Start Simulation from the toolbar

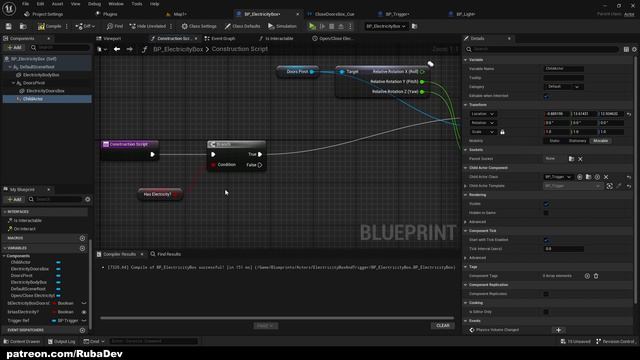click(x=282, y=26)
